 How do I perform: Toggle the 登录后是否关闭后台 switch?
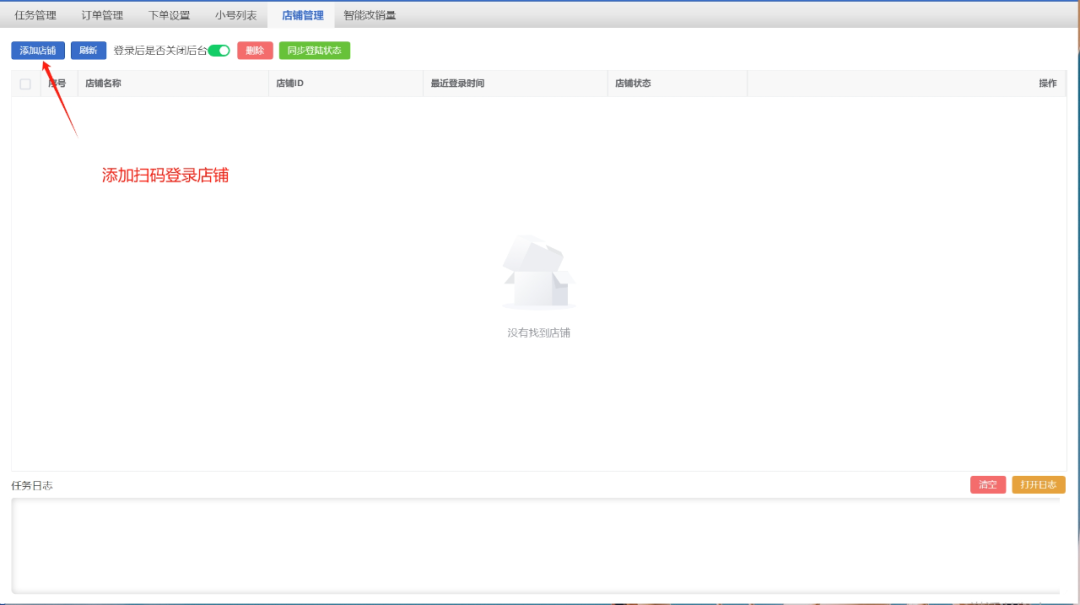click(219, 50)
